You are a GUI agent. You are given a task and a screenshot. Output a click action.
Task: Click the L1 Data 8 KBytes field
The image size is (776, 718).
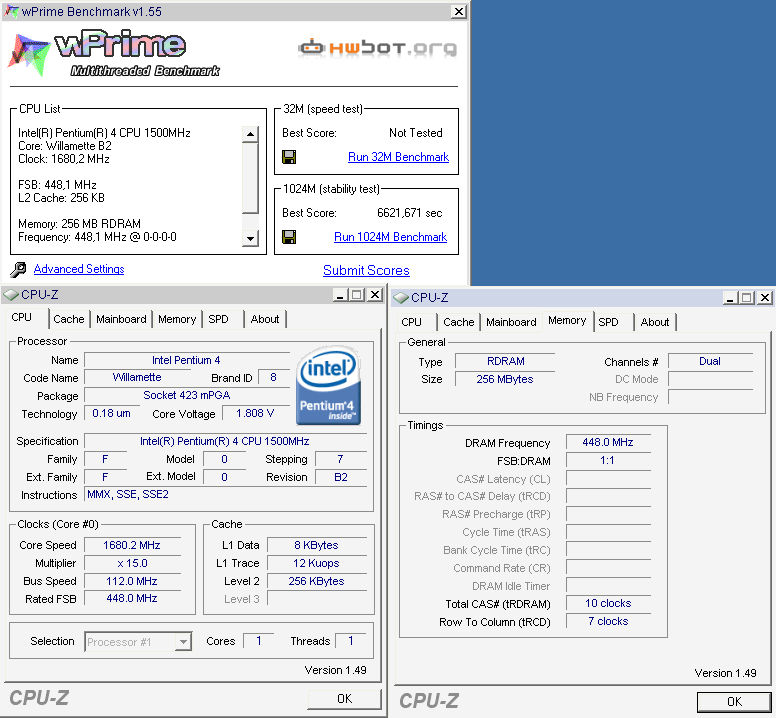click(x=316, y=545)
